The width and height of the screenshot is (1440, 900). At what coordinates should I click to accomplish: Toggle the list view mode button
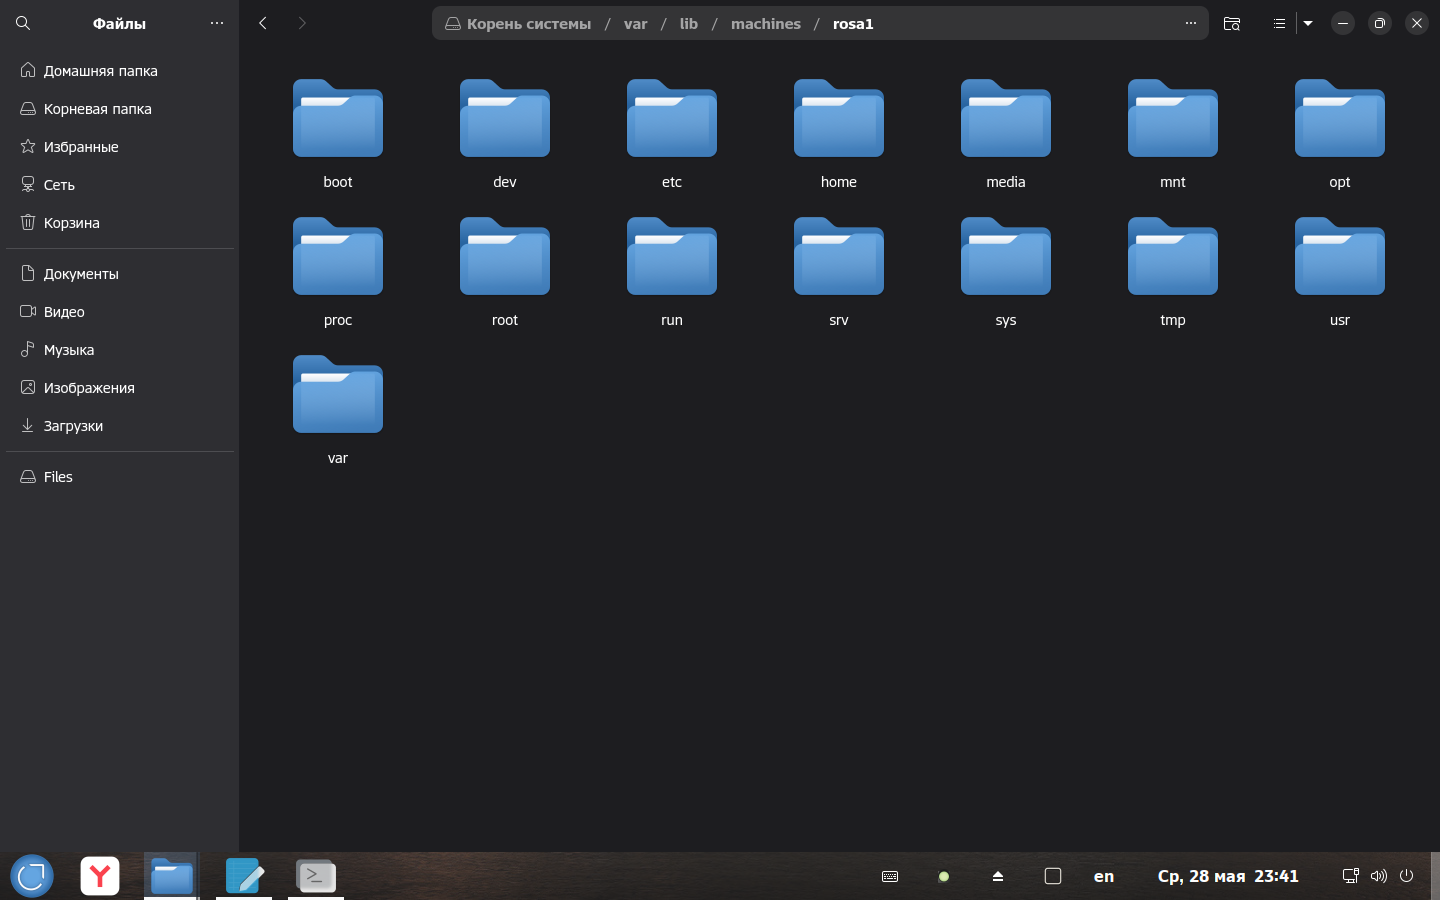[1279, 23]
